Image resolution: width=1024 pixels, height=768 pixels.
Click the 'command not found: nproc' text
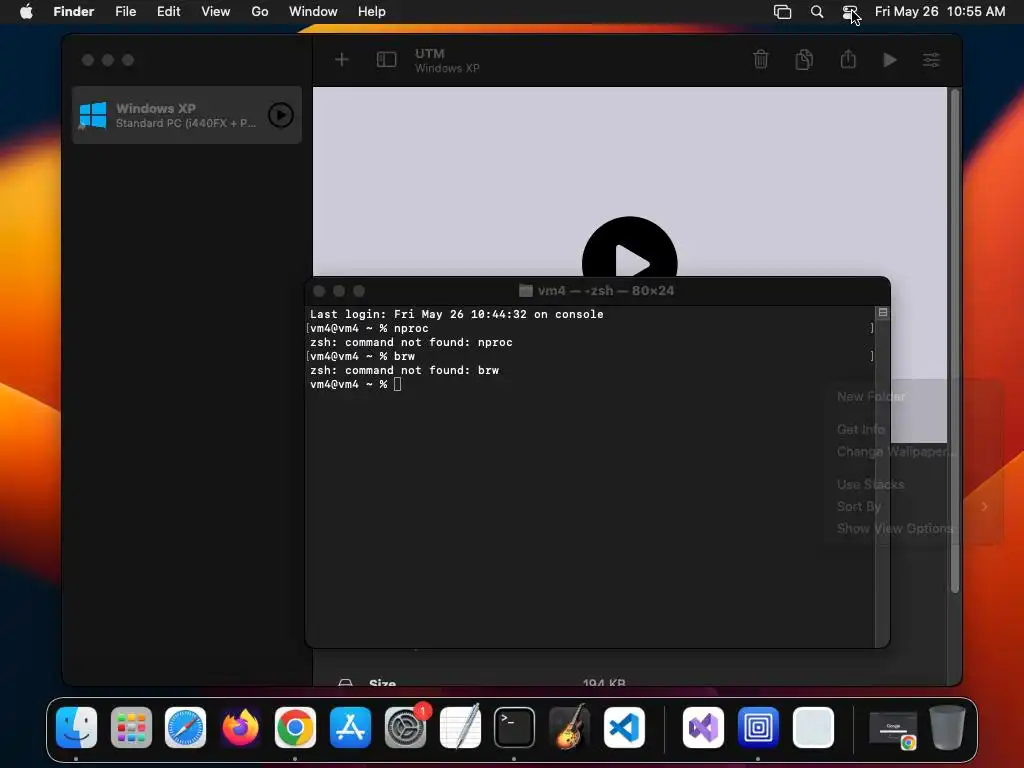pos(428,342)
